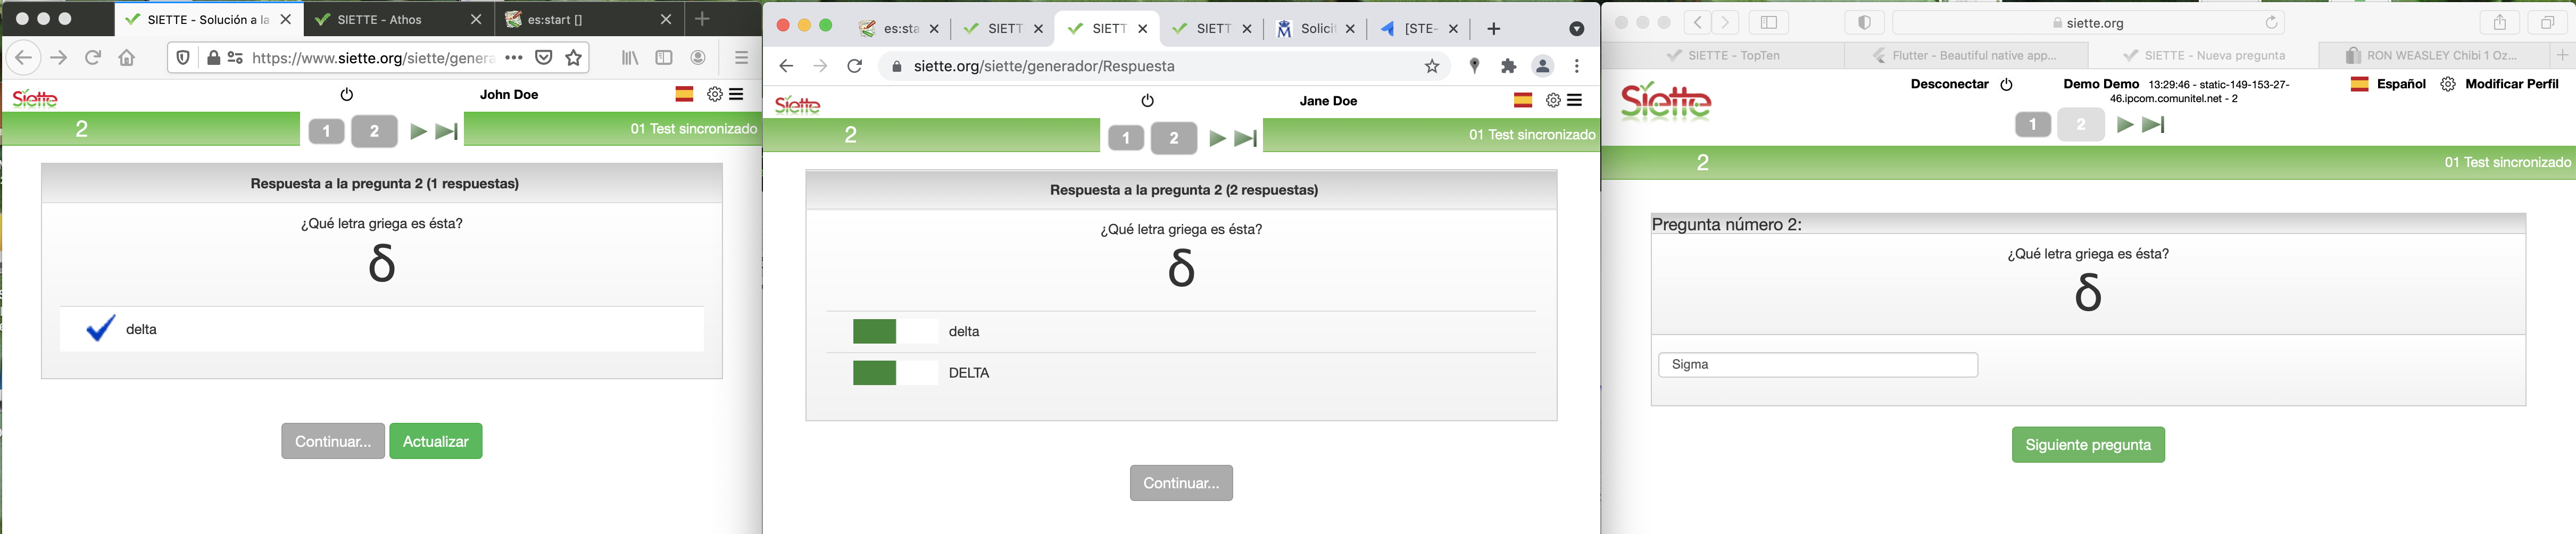The image size is (2576, 534).
Task: Bookmark page with Firefox star icon
Action: (574, 58)
